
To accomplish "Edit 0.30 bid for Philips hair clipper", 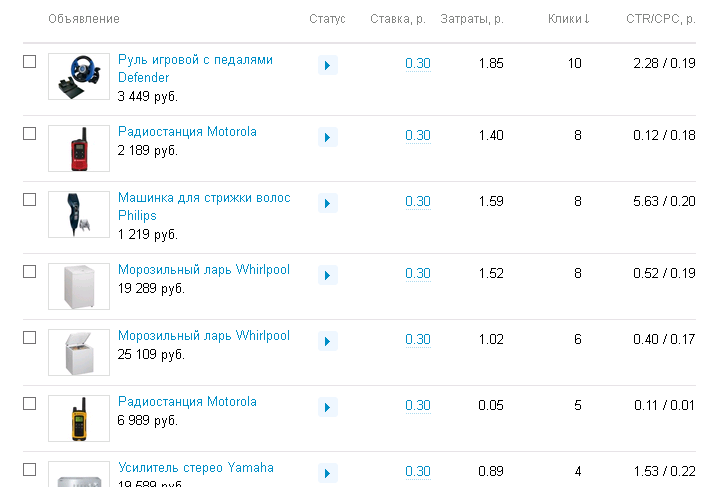I will [418, 202].
